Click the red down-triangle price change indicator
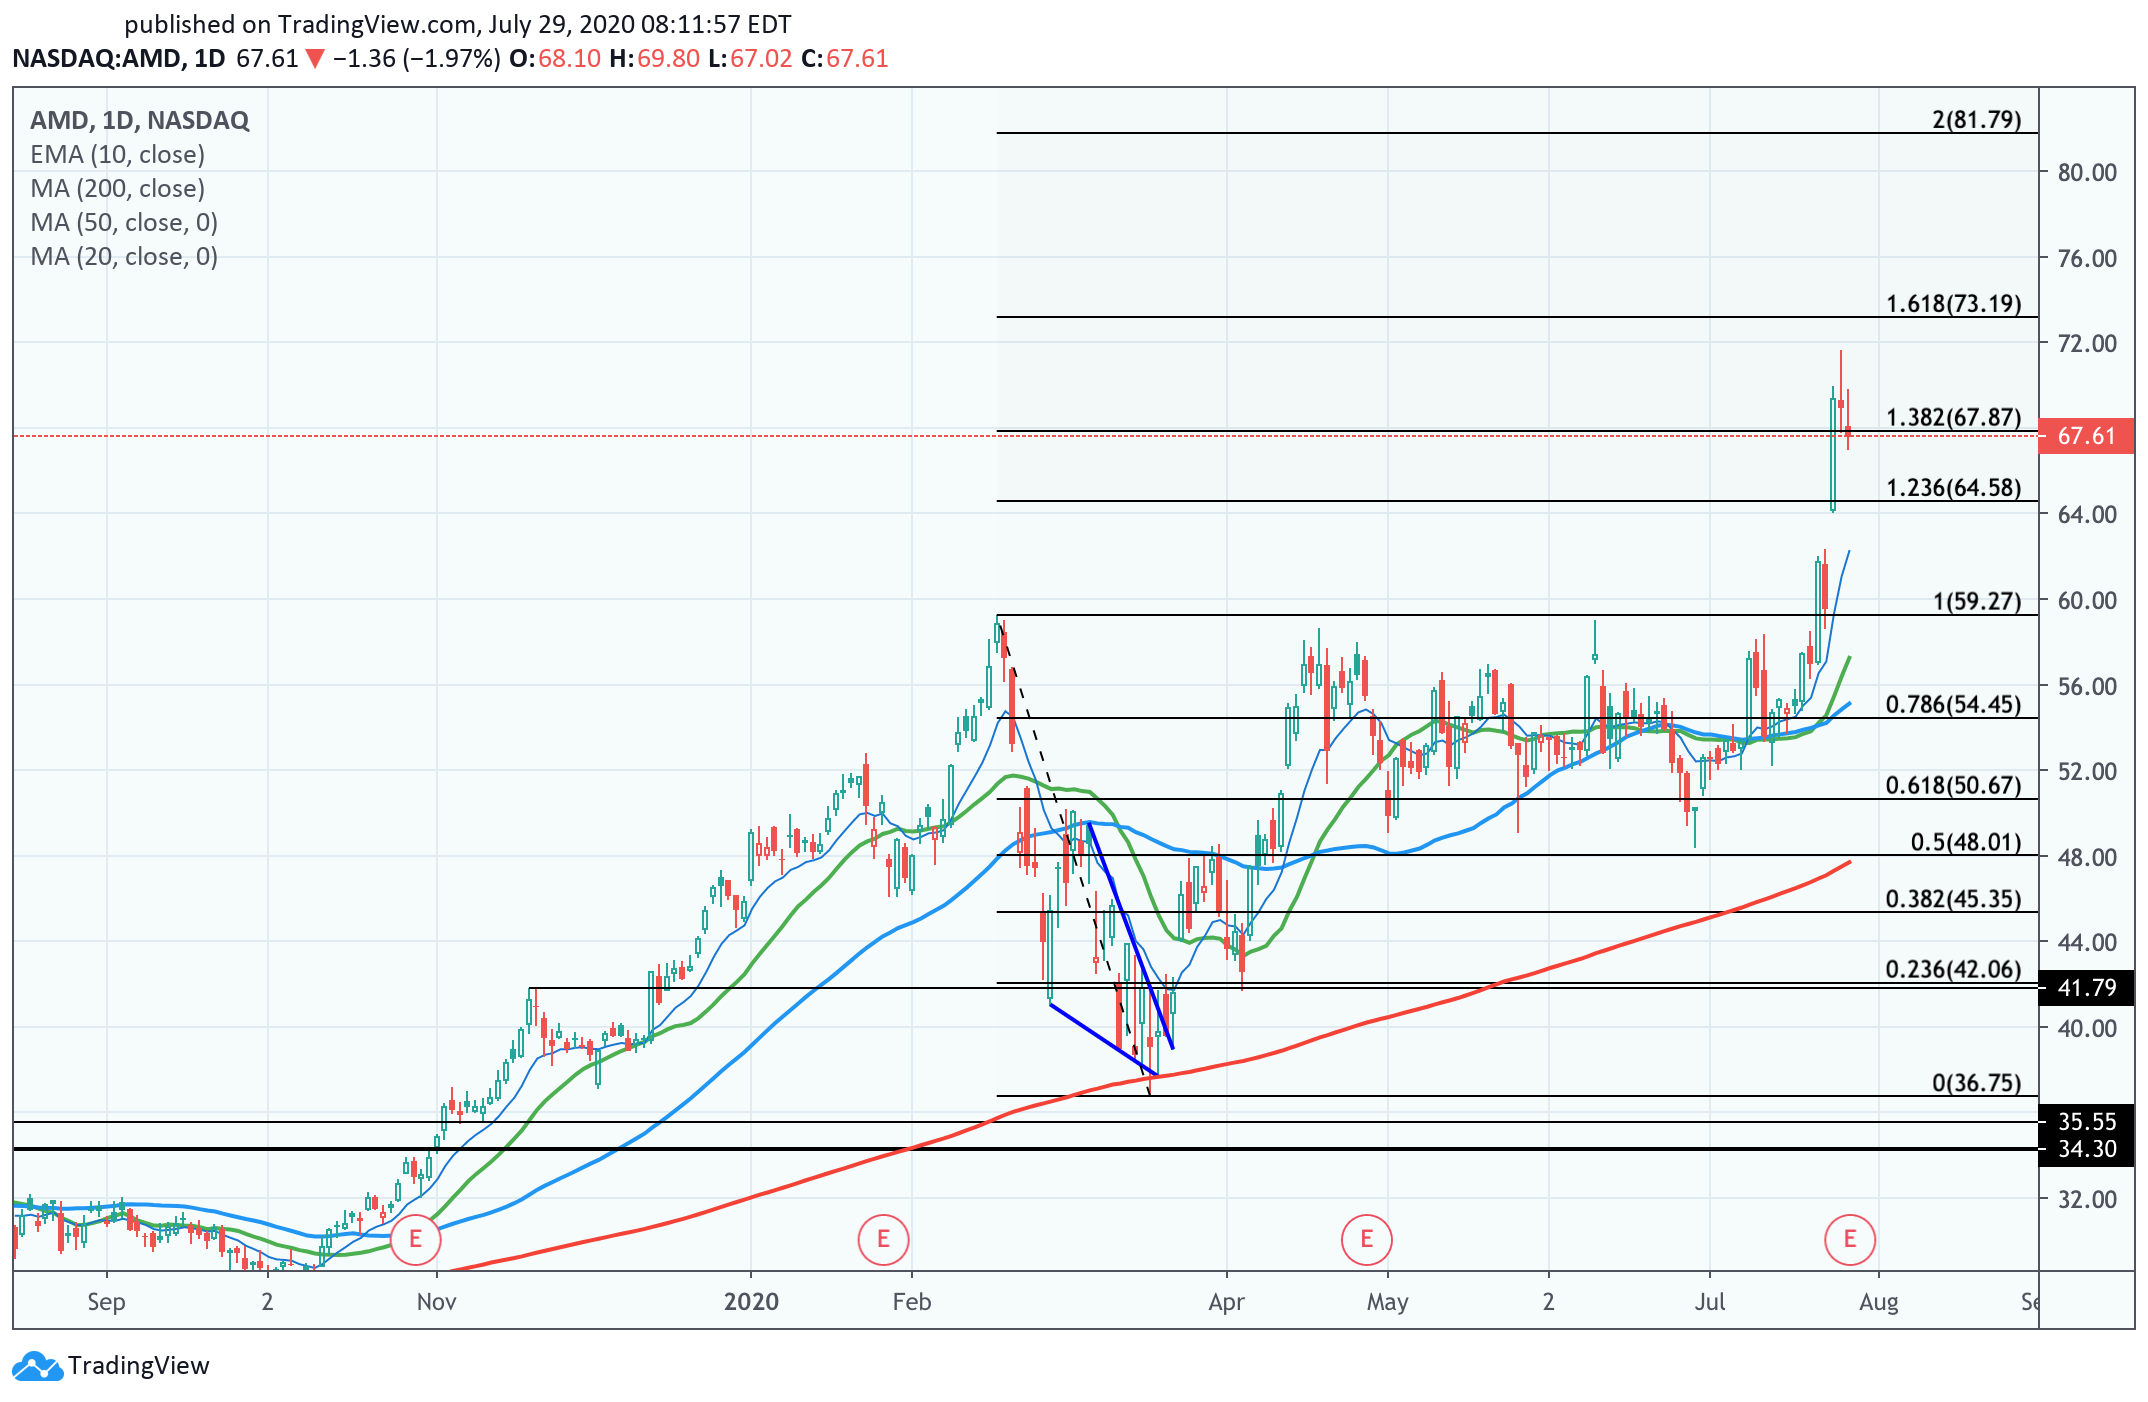 [x=315, y=59]
